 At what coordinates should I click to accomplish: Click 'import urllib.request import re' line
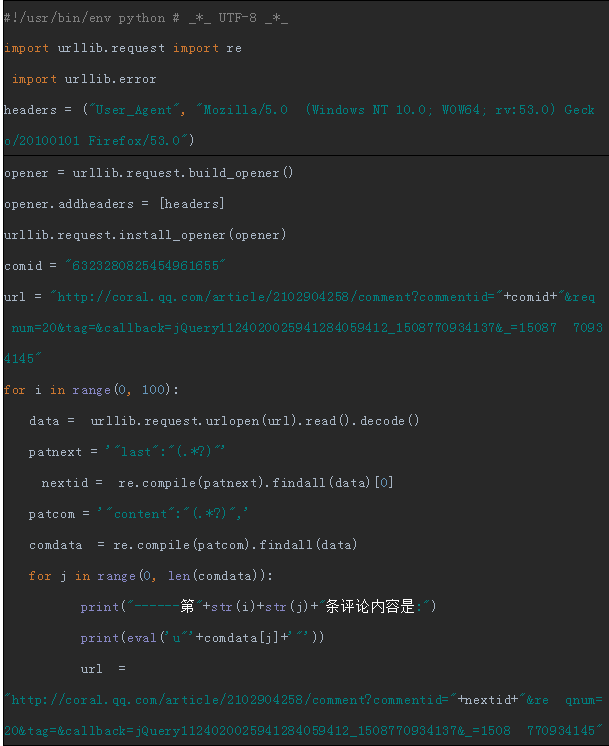coord(123,49)
